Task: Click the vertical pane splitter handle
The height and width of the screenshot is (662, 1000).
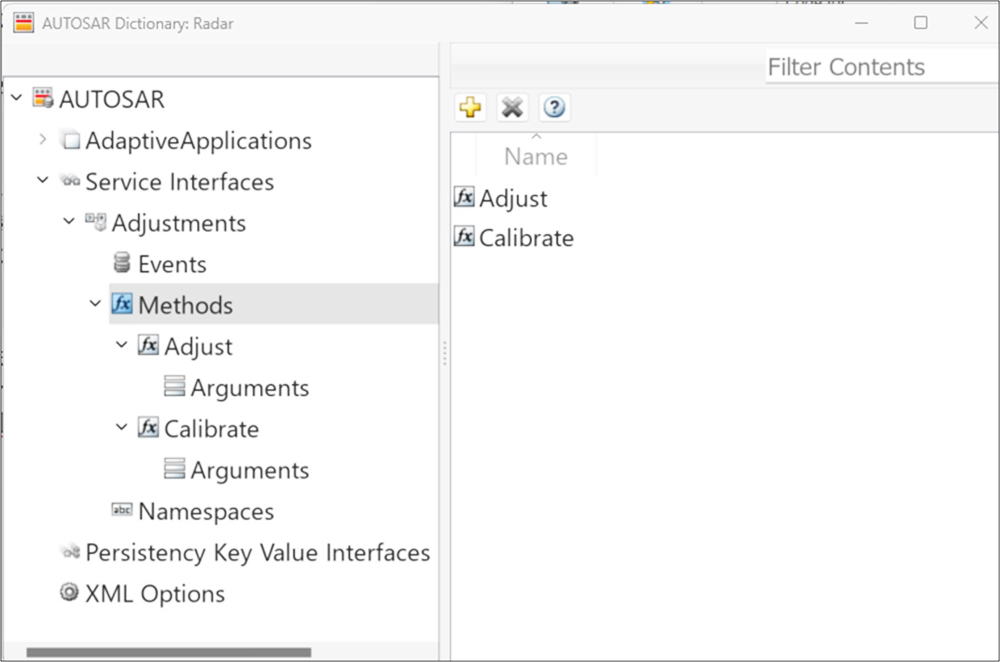Action: [x=445, y=353]
